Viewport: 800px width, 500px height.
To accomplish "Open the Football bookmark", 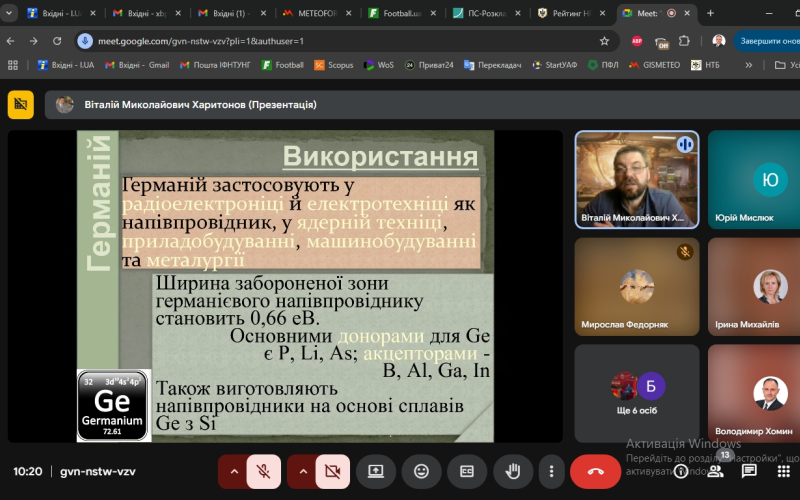I will click(x=283, y=65).
